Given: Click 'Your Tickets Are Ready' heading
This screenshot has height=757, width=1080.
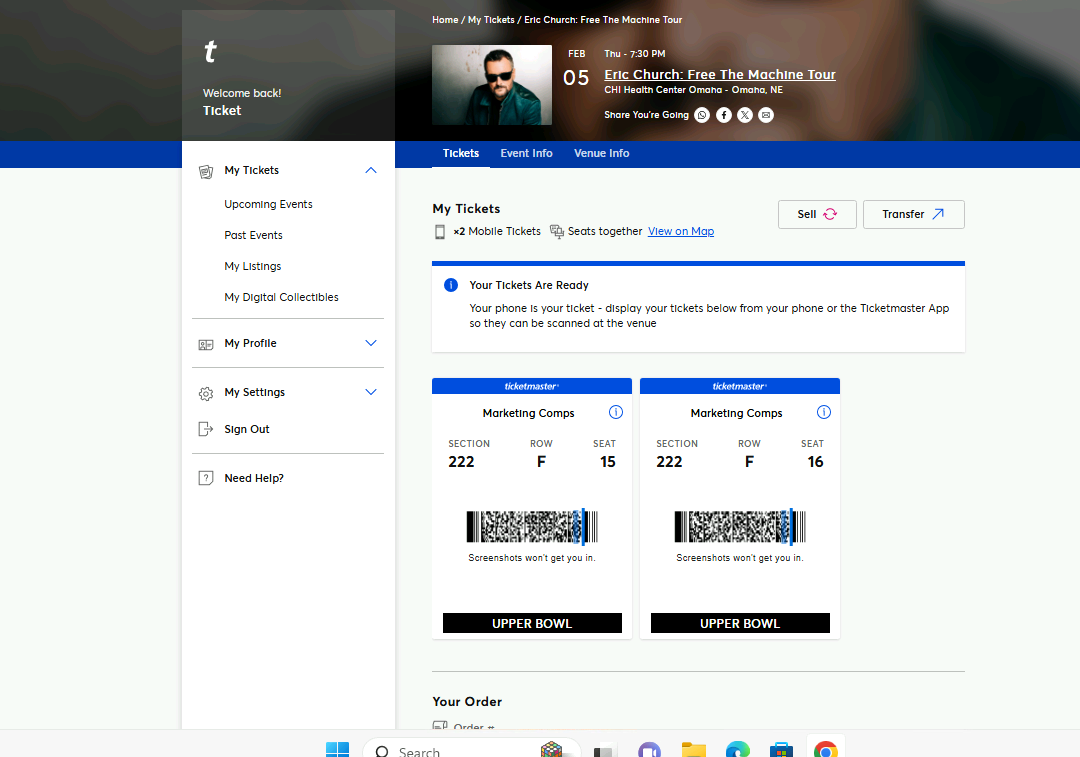Looking at the screenshot, I should (x=529, y=285).
